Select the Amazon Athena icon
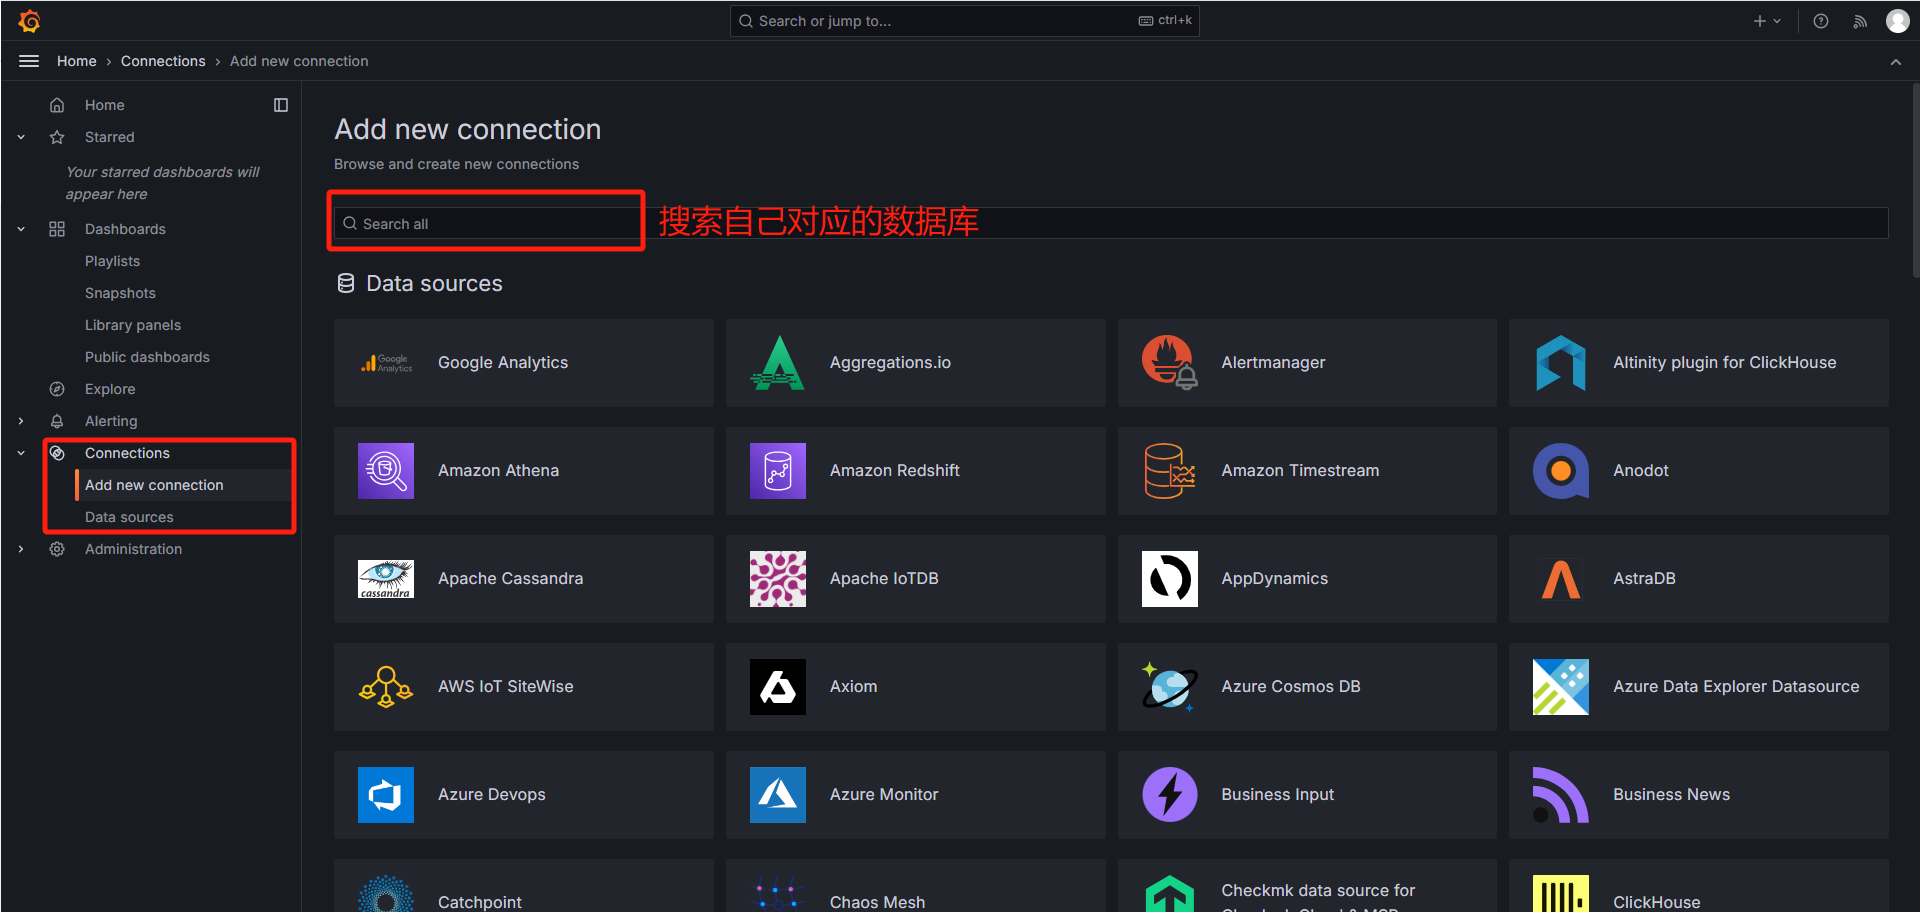This screenshot has width=1920, height=912. tap(386, 471)
